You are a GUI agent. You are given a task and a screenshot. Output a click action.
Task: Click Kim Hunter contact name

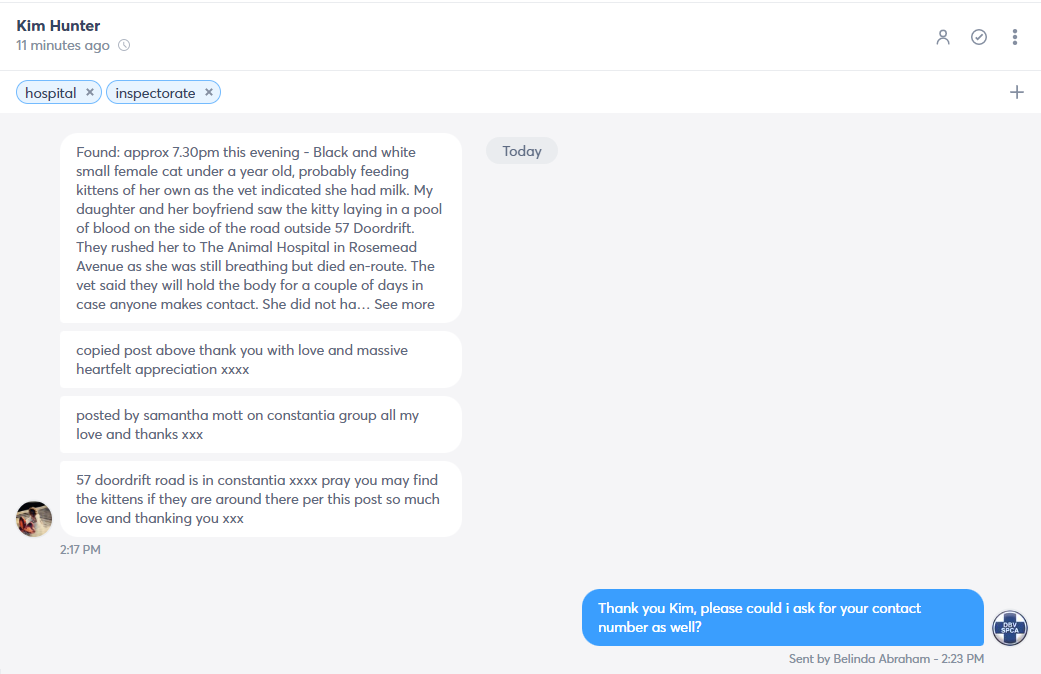(x=58, y=26)
